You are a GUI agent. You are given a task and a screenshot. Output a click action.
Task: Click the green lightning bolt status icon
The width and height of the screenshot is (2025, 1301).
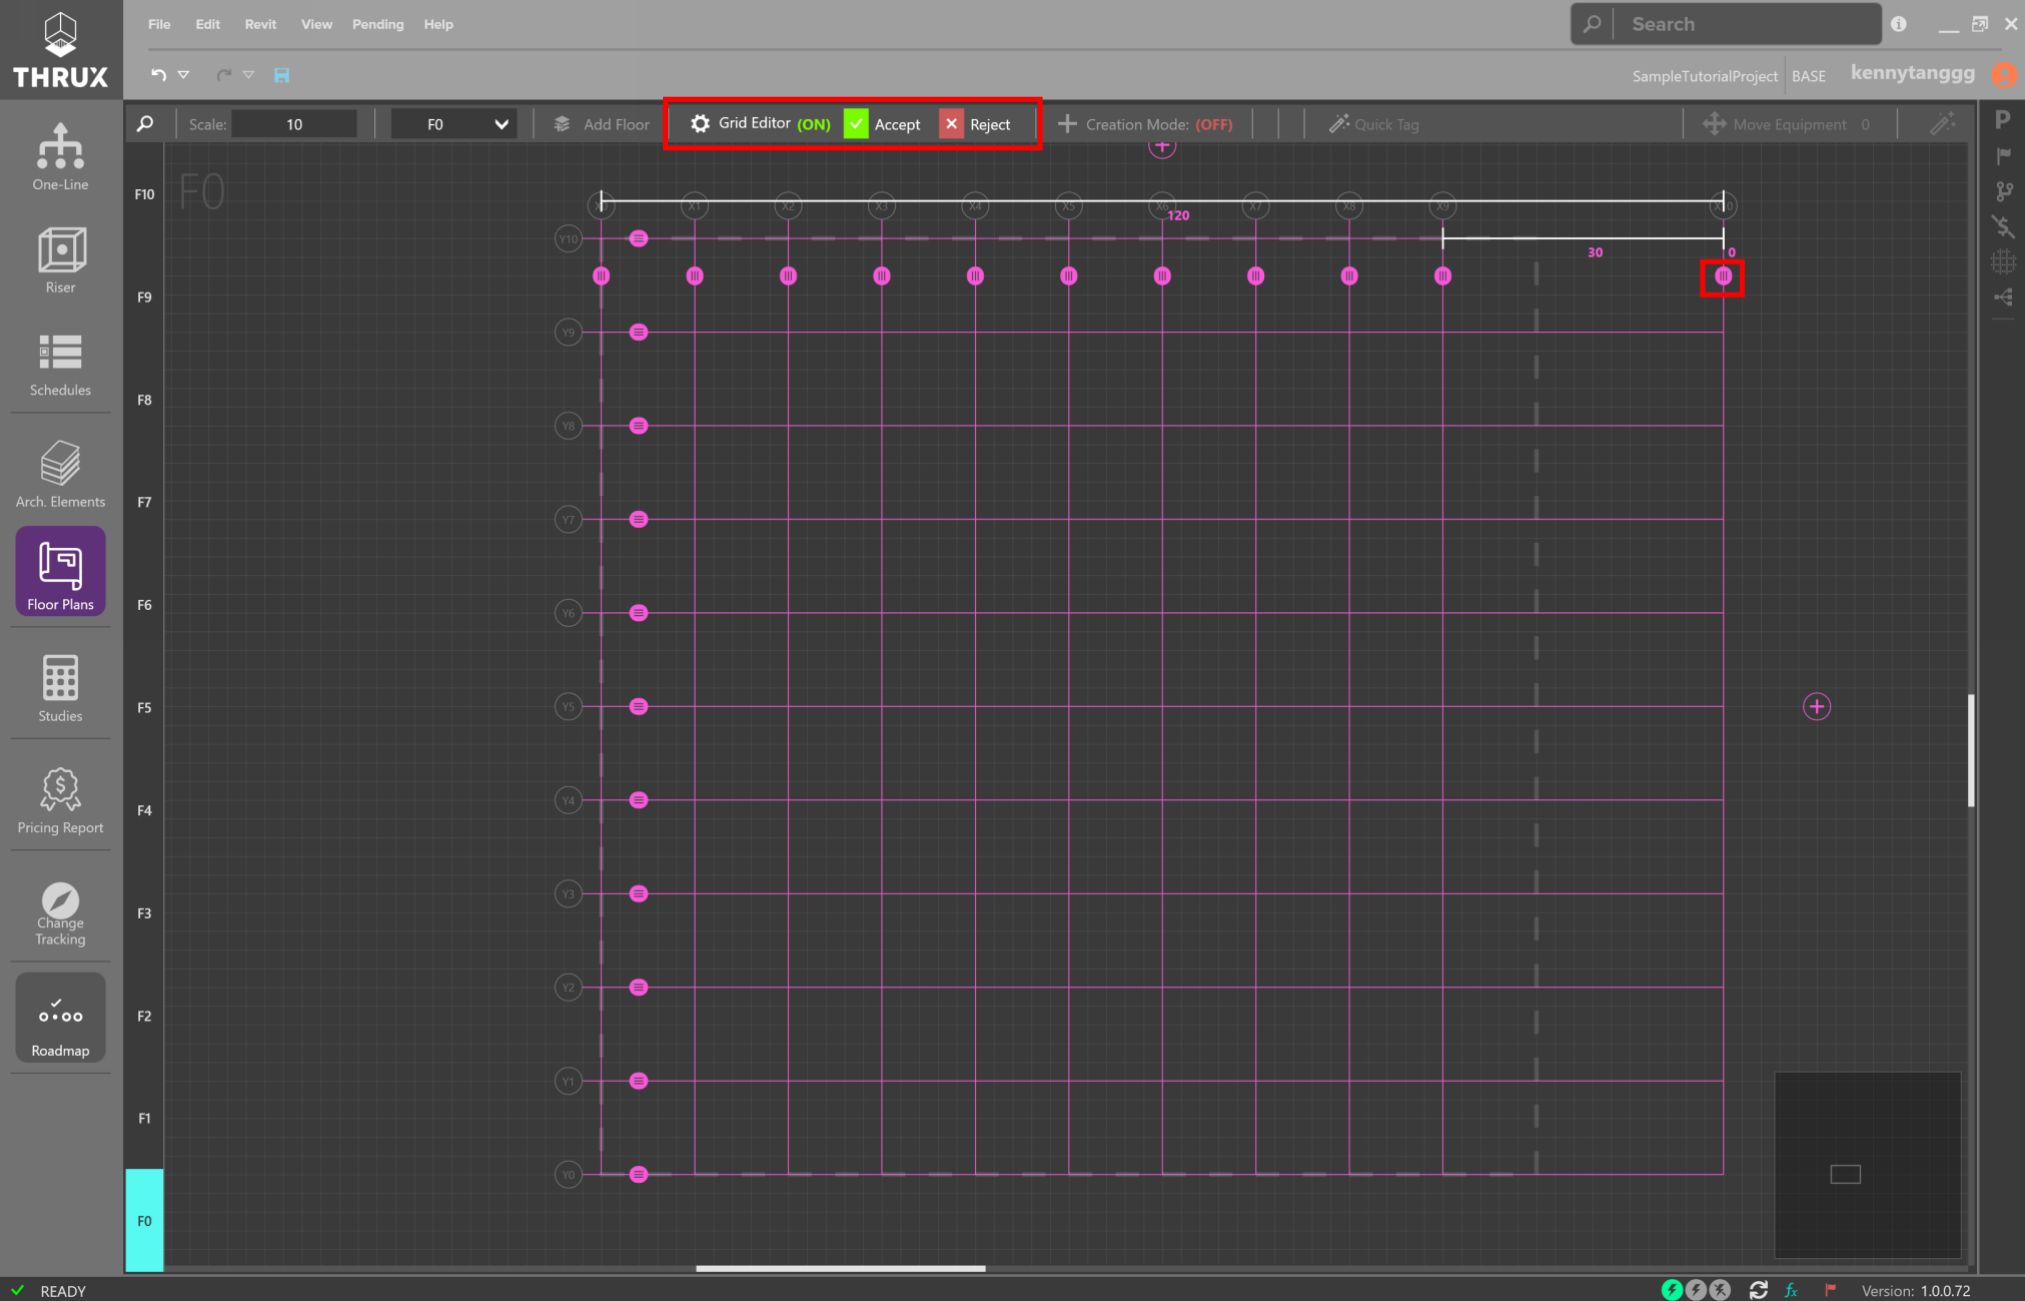click(1672, 1290)
